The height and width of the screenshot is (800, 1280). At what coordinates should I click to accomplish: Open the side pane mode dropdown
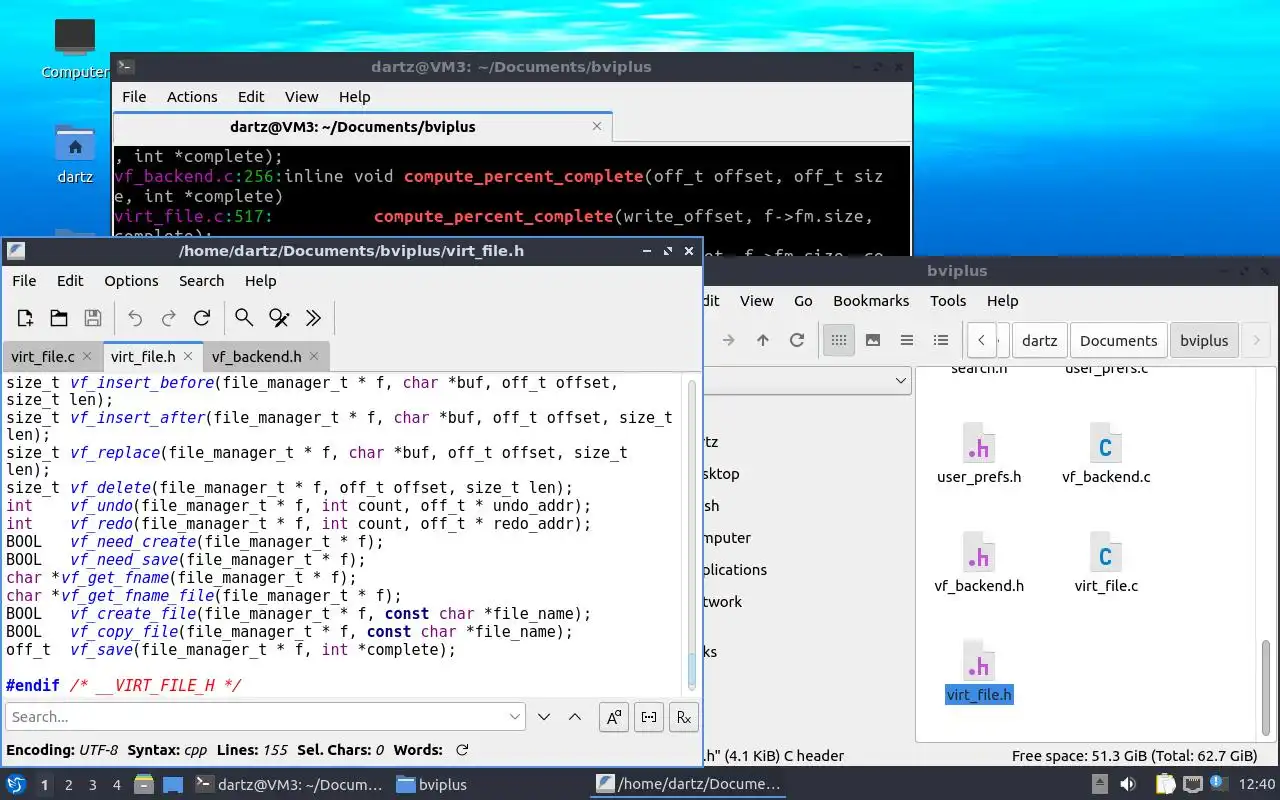pos(901,380)
